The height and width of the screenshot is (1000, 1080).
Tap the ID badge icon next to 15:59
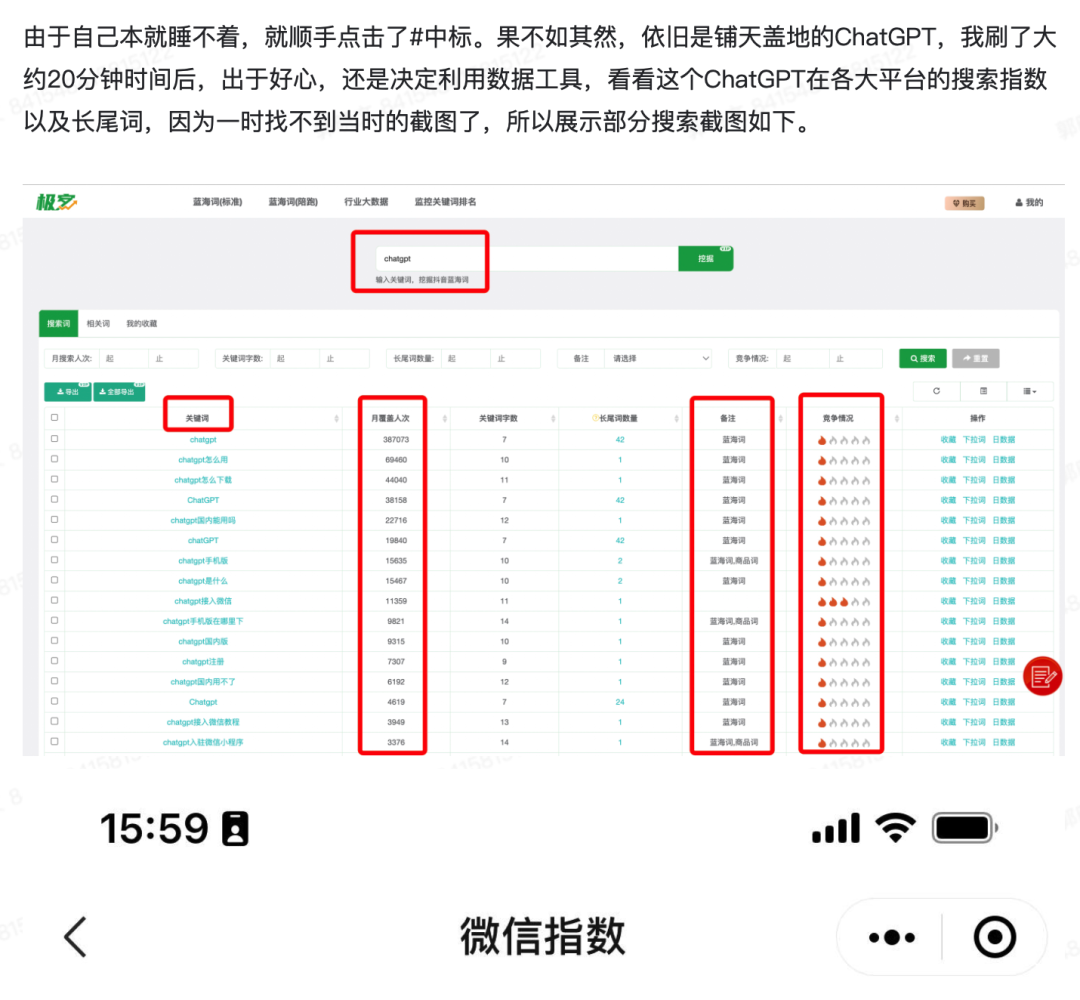click(235, 829)
